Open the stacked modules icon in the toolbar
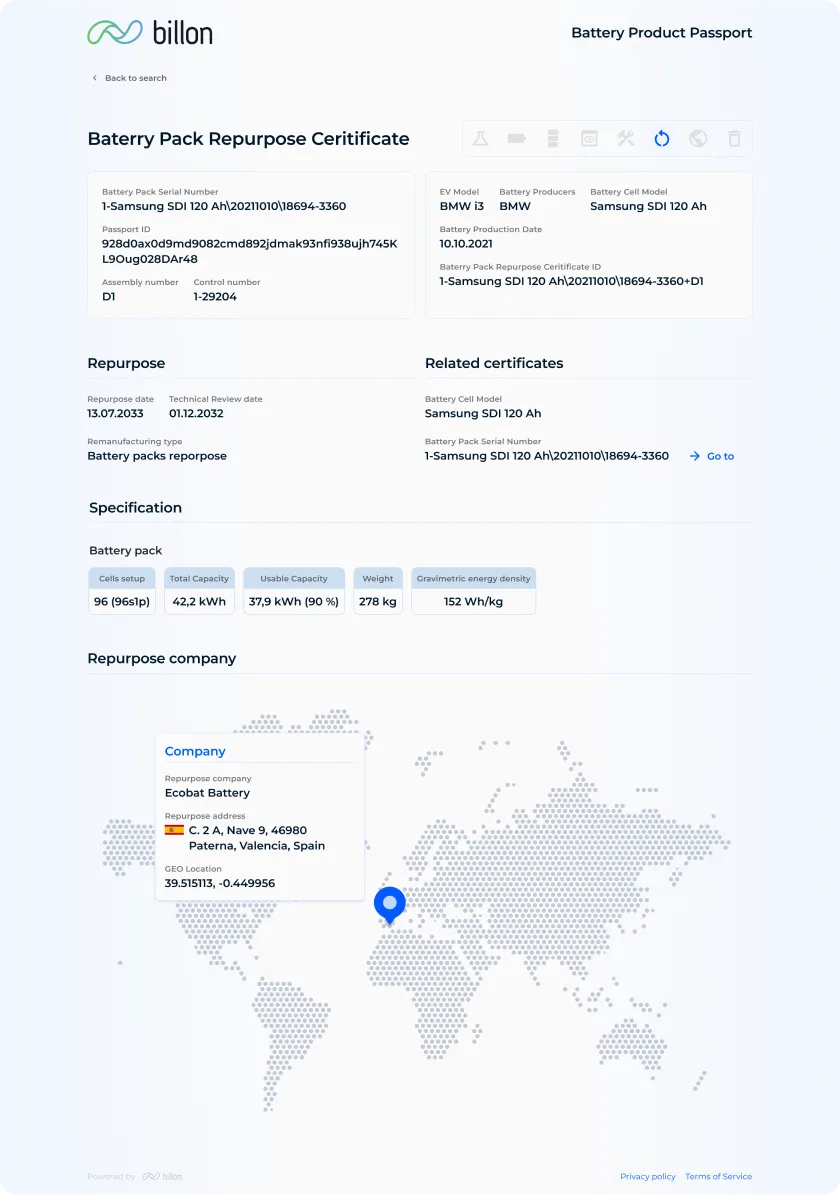 553,139
